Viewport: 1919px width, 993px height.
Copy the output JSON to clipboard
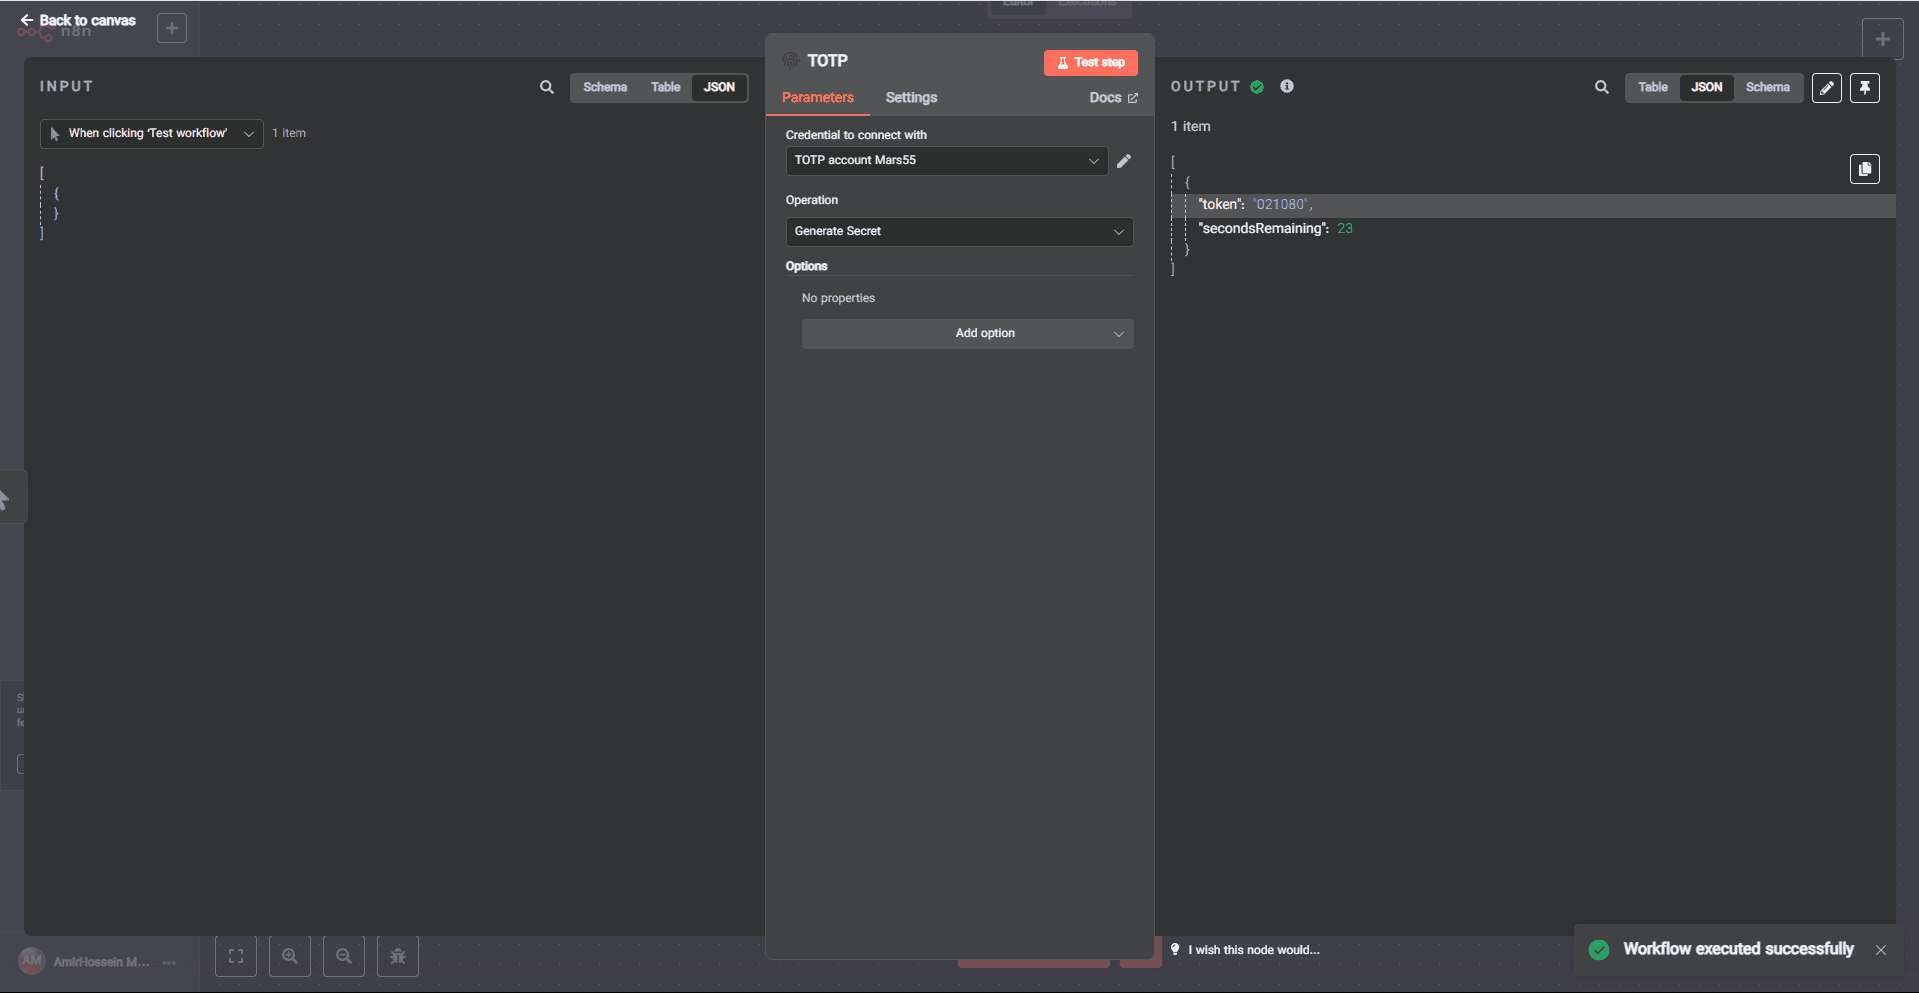(1865, 169)
